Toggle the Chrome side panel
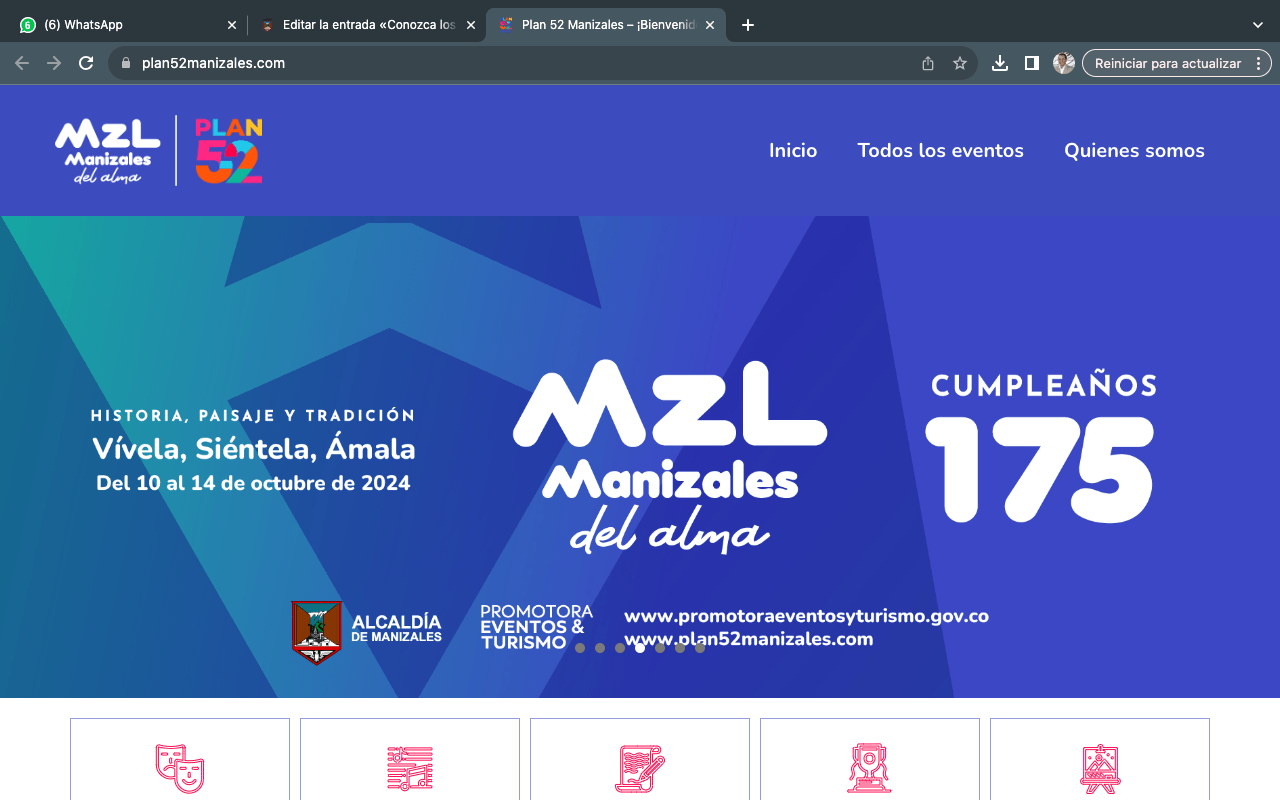 tap(1032, 63)
